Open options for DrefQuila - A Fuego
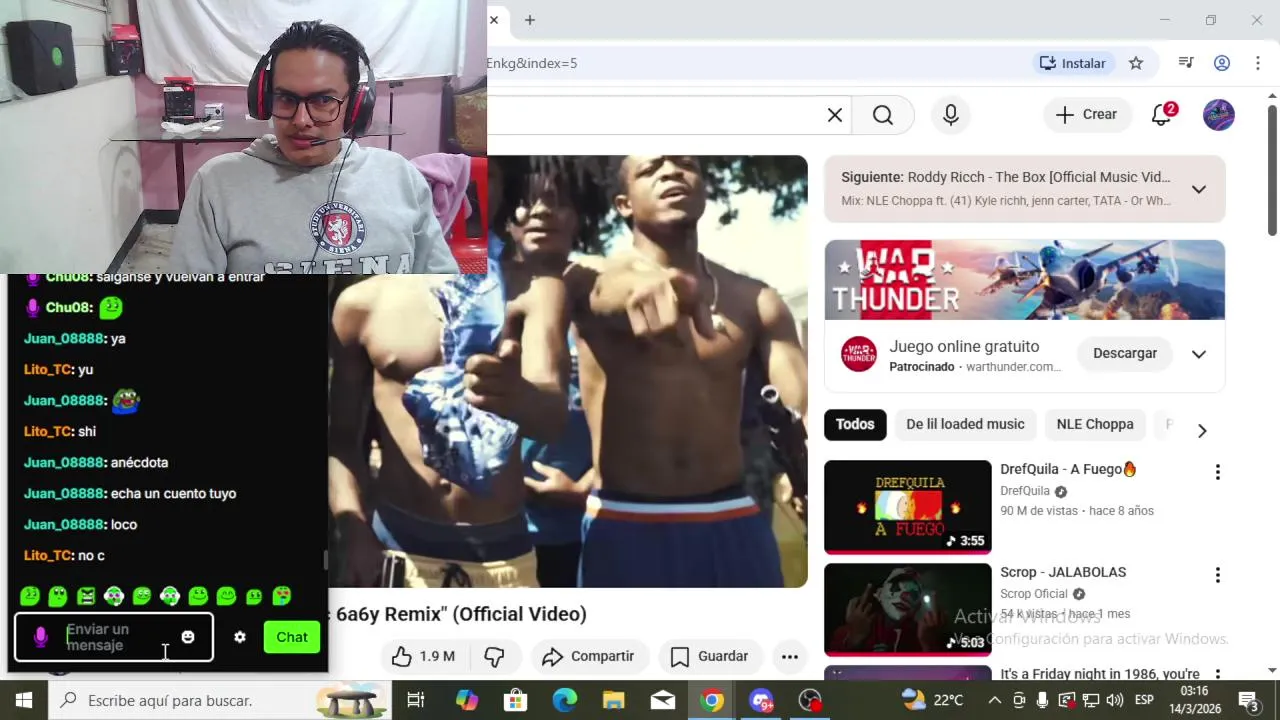 [x=1217, y=472]
